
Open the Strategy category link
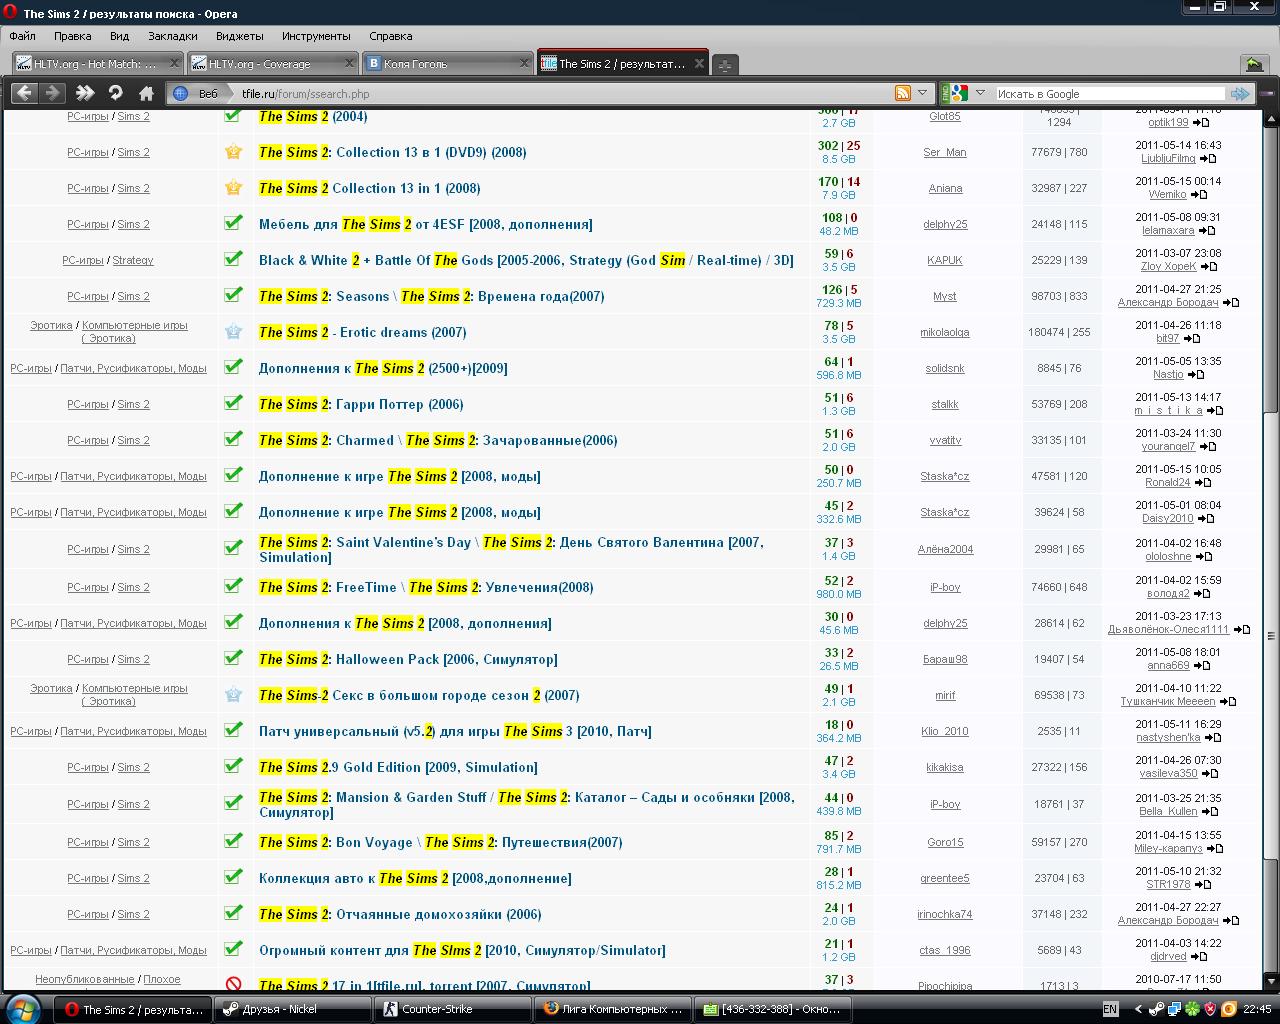pyautogui.click(x=133, y=261)
